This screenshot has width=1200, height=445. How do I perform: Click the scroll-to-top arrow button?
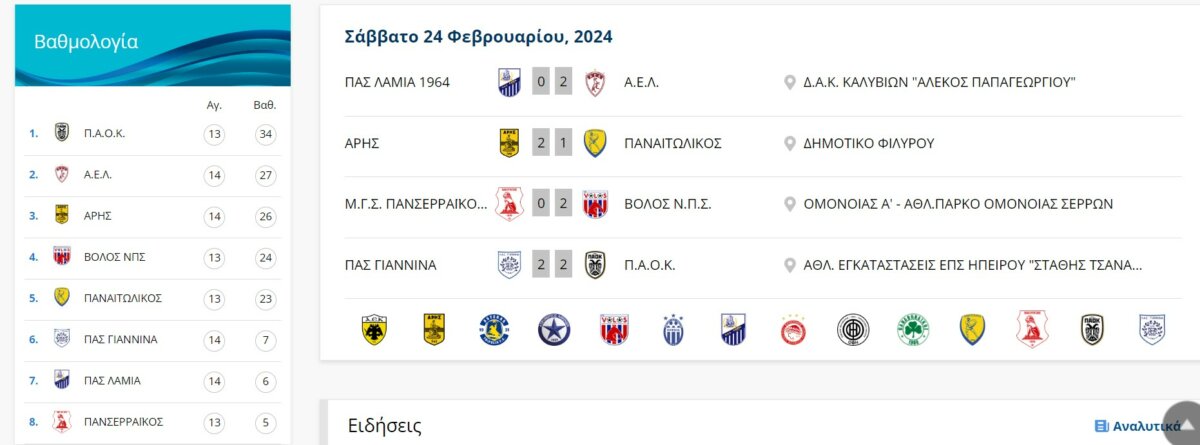[x=1183, y=423]
